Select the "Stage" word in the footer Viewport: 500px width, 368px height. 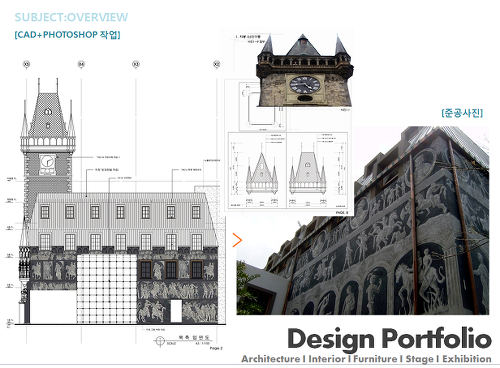(419, 359)
